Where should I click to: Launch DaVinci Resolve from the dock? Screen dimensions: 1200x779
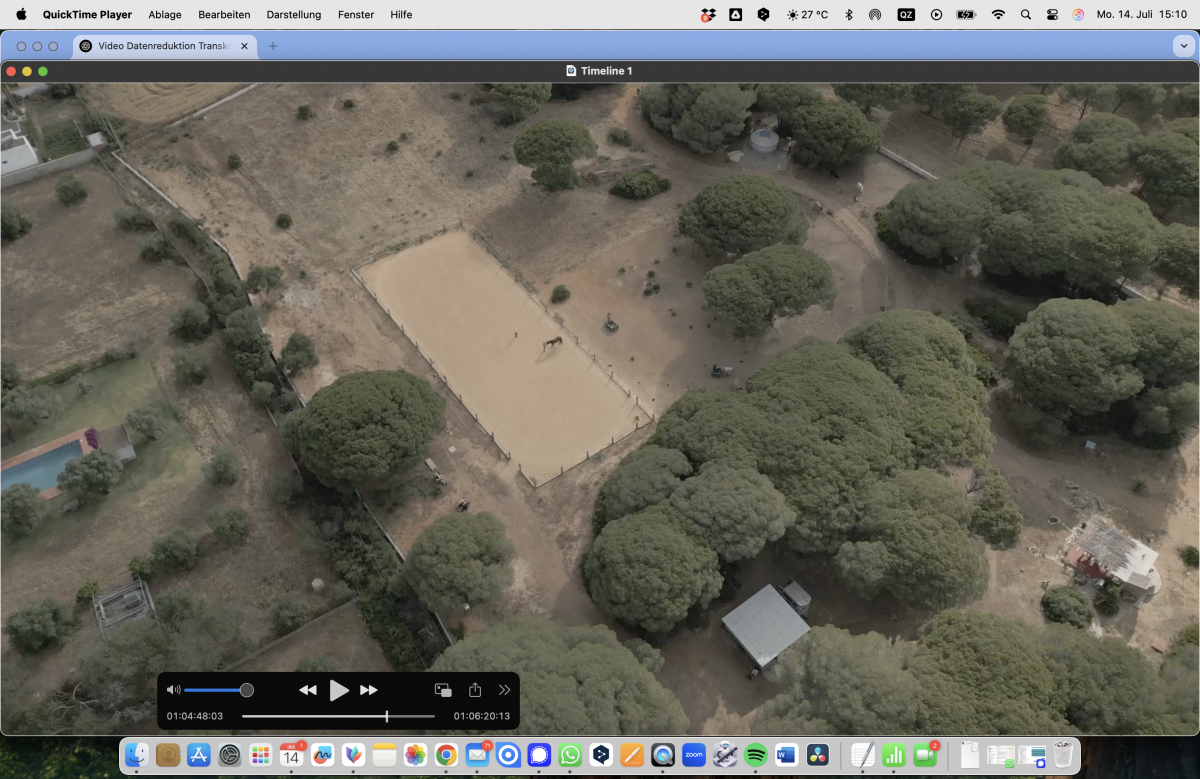point(817,755)
